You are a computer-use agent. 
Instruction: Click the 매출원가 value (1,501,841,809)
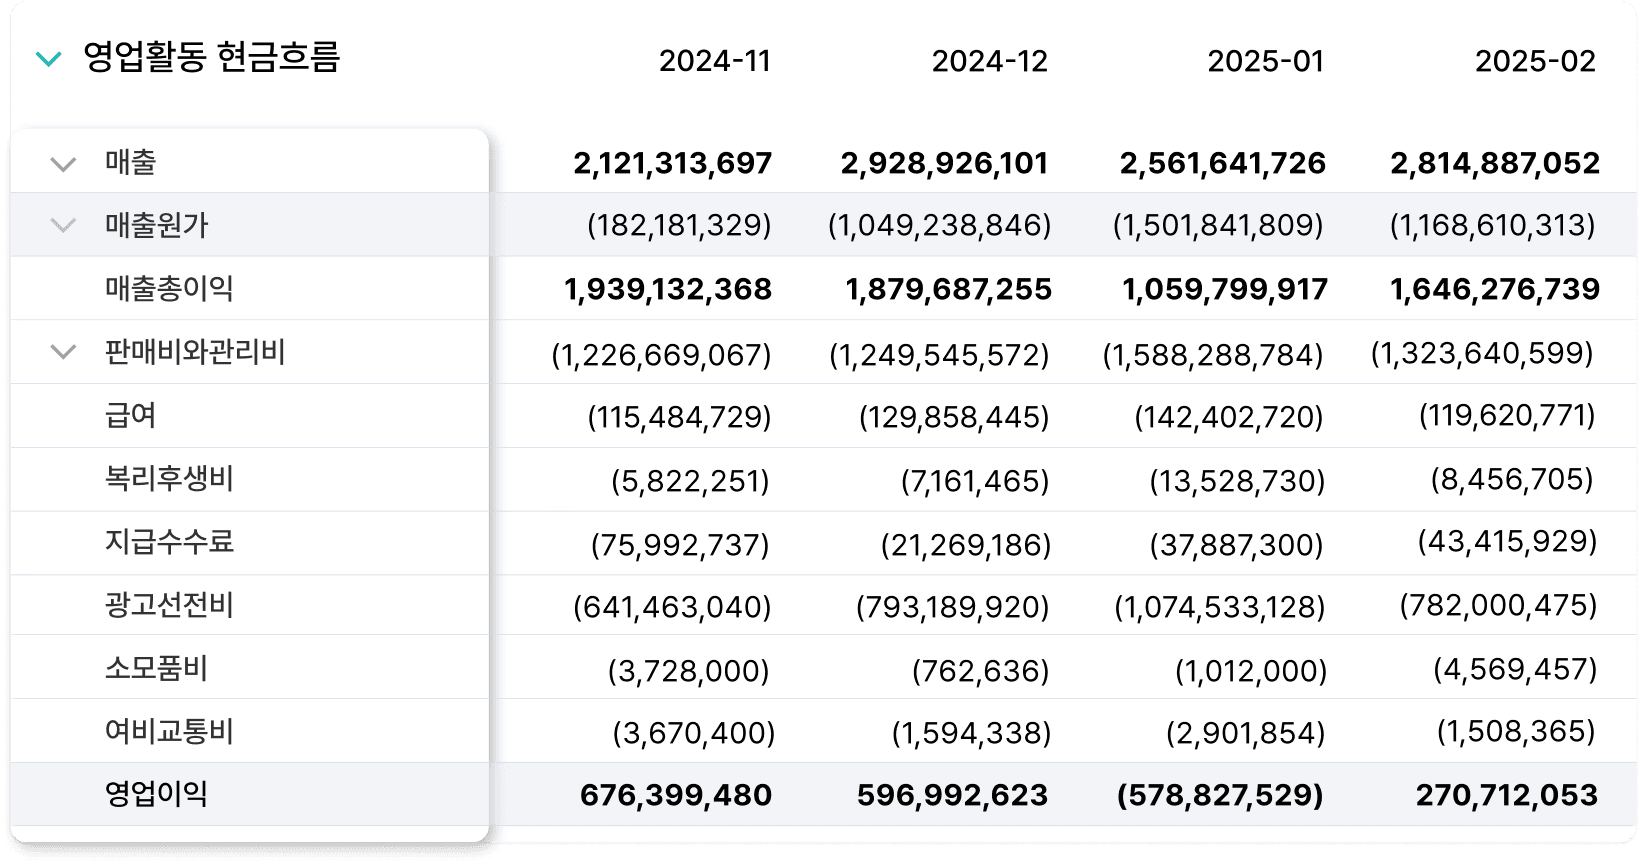(x=1218, y=225)
